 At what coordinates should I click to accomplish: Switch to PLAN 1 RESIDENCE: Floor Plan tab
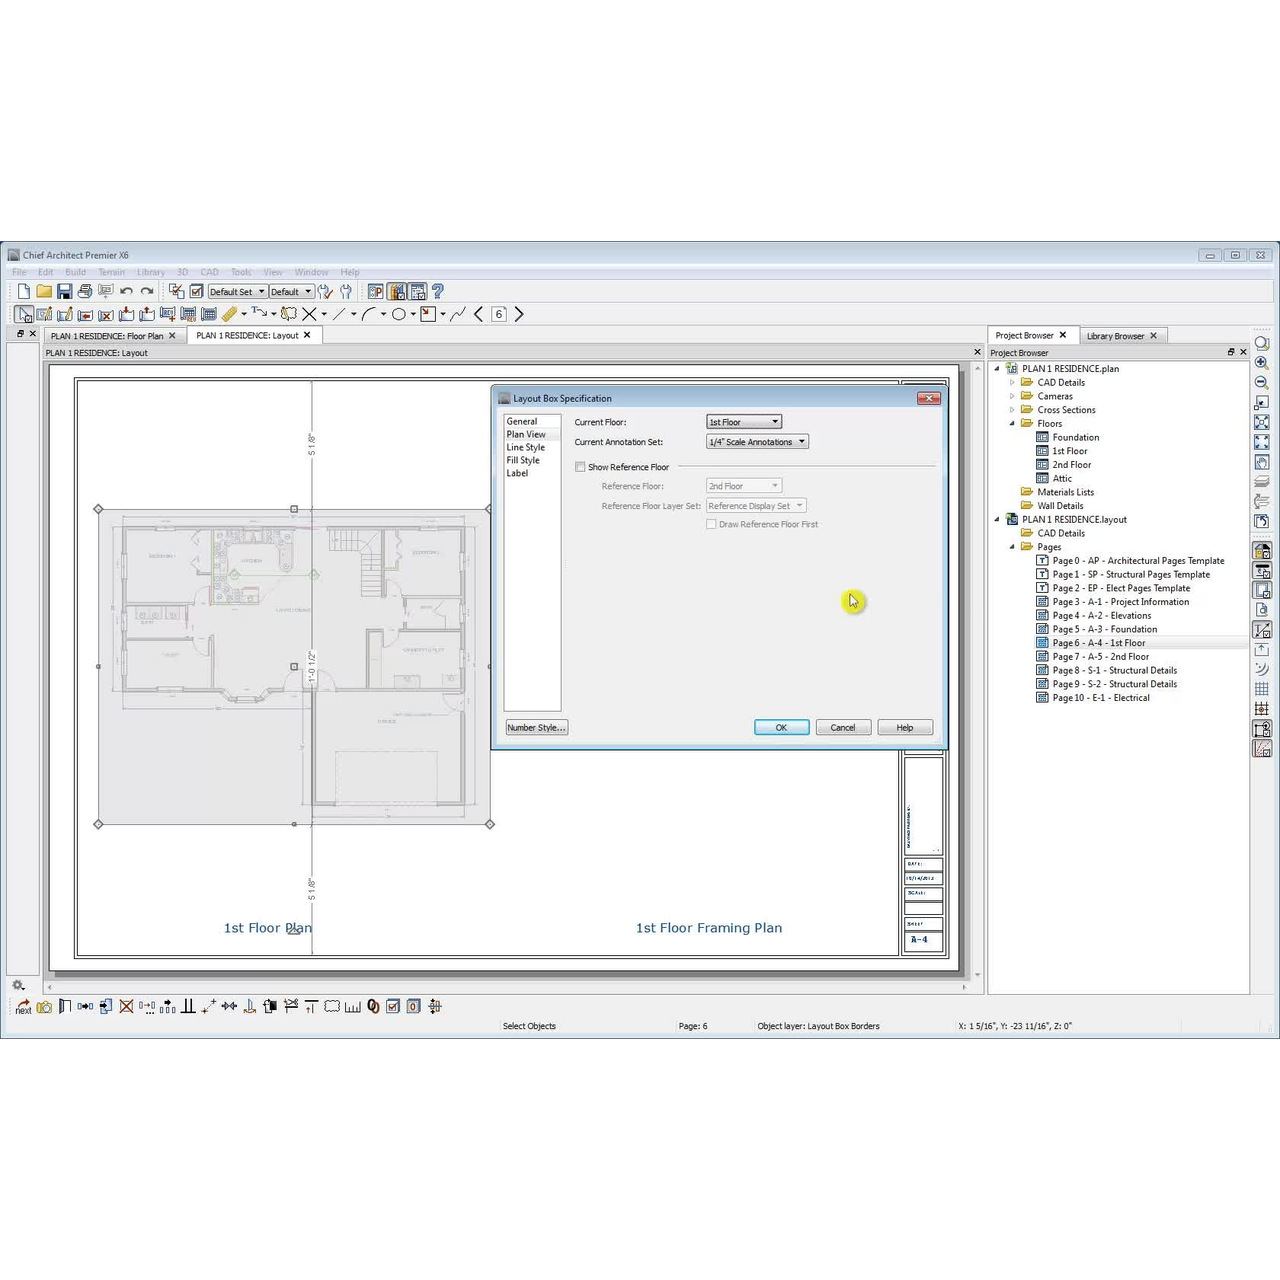pos(106,336)
